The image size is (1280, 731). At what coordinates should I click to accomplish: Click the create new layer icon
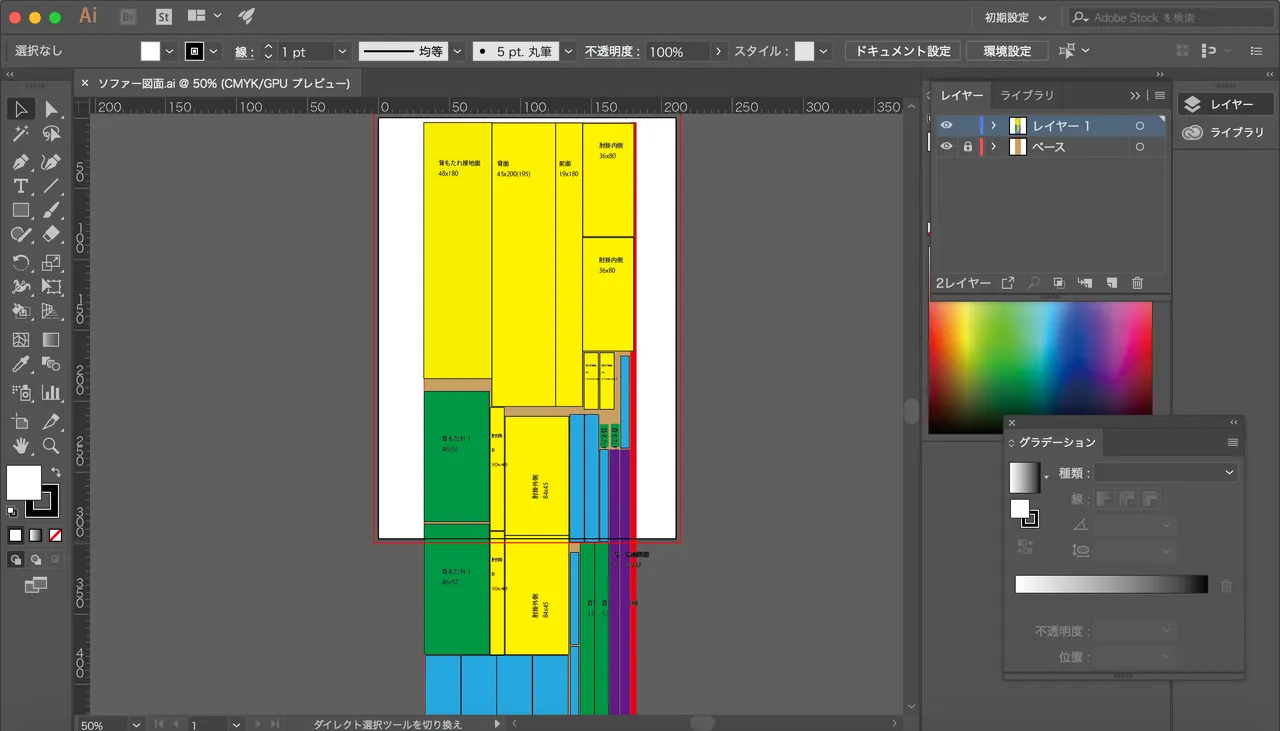point(1111,284)
